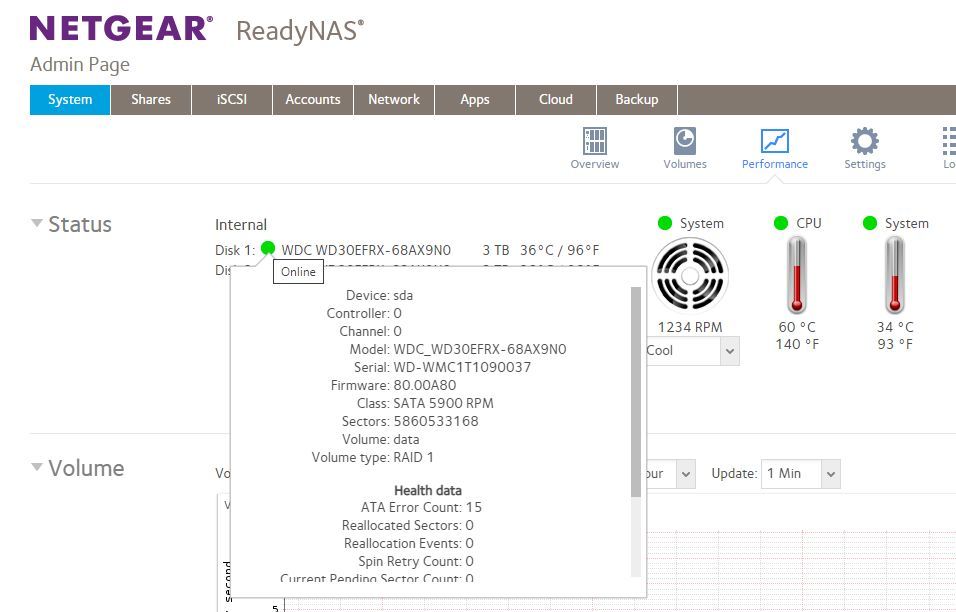The height and width of the screenshot is (612, 956).
Task: Open the Backup tab
Action: pyautogui.click(x=636, y=100)
